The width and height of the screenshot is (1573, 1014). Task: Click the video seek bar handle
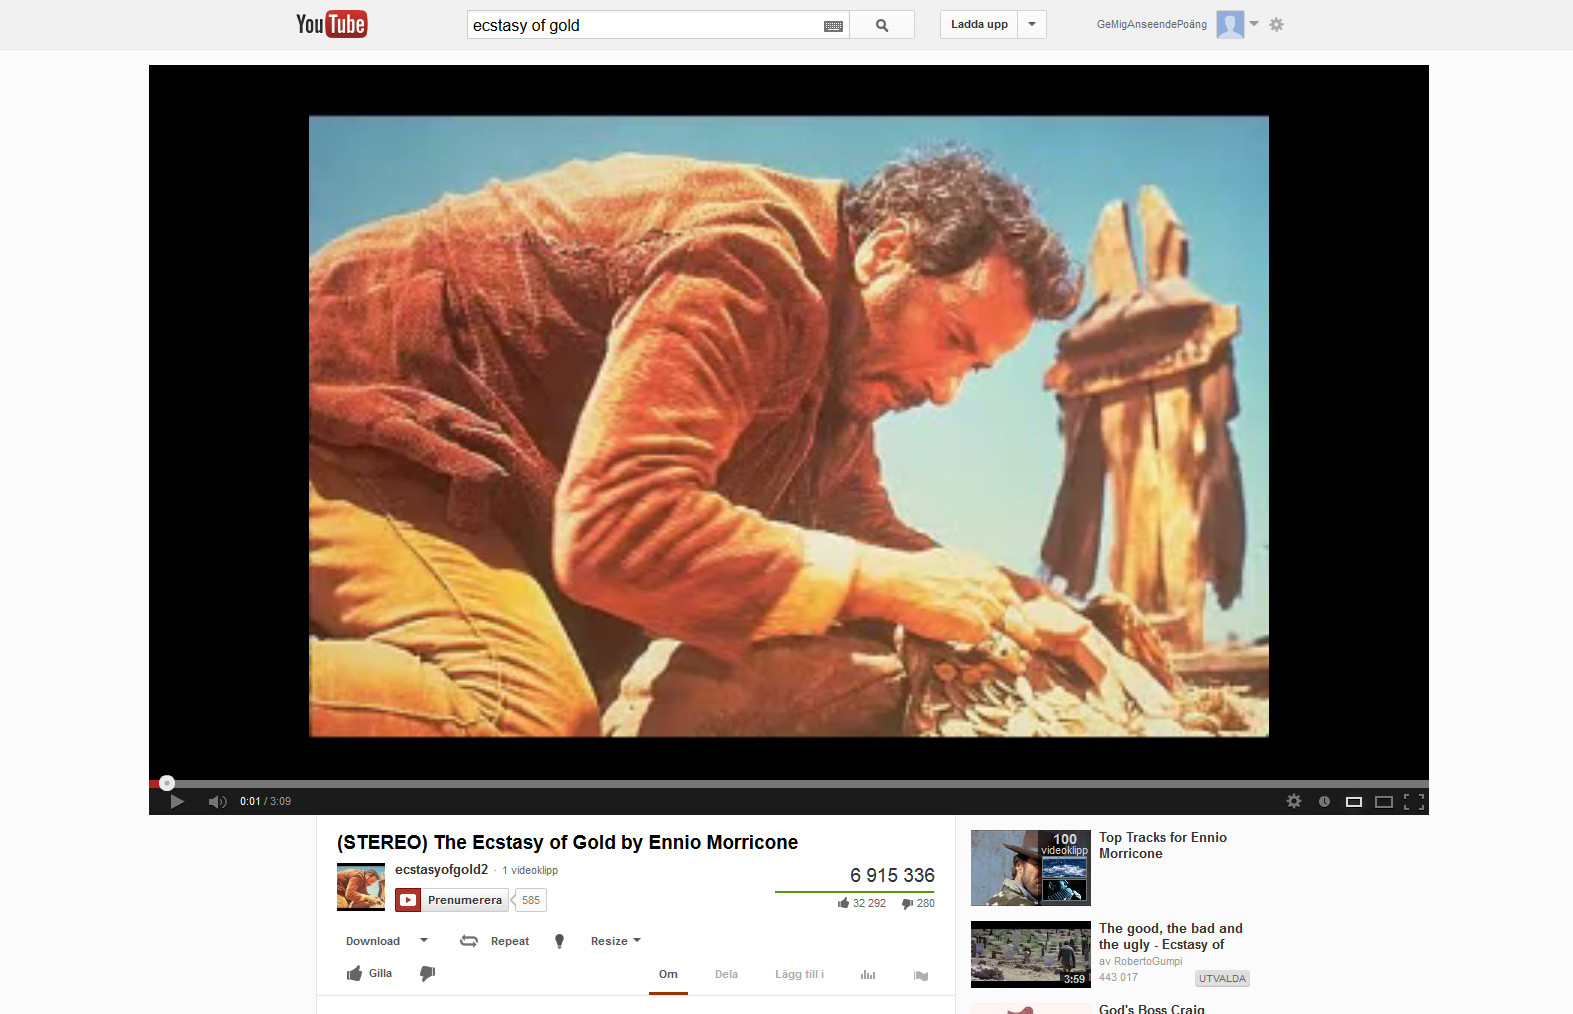(167, 783)
